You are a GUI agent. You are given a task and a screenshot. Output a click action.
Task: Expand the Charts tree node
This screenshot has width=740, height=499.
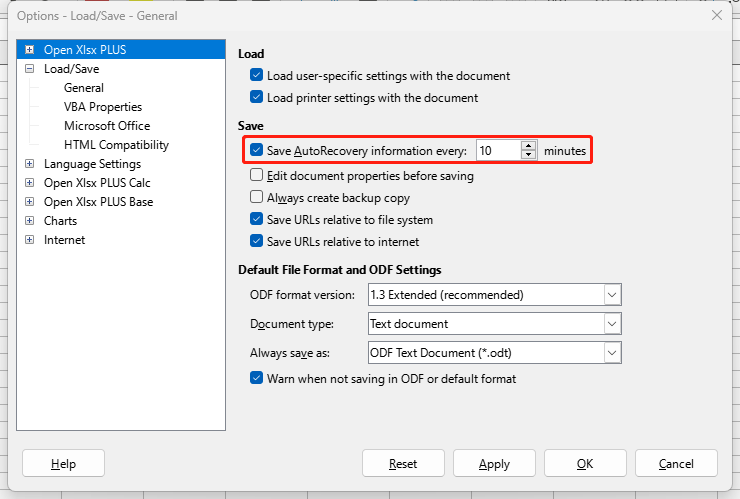pyautogui.click(x=30, y=220)
